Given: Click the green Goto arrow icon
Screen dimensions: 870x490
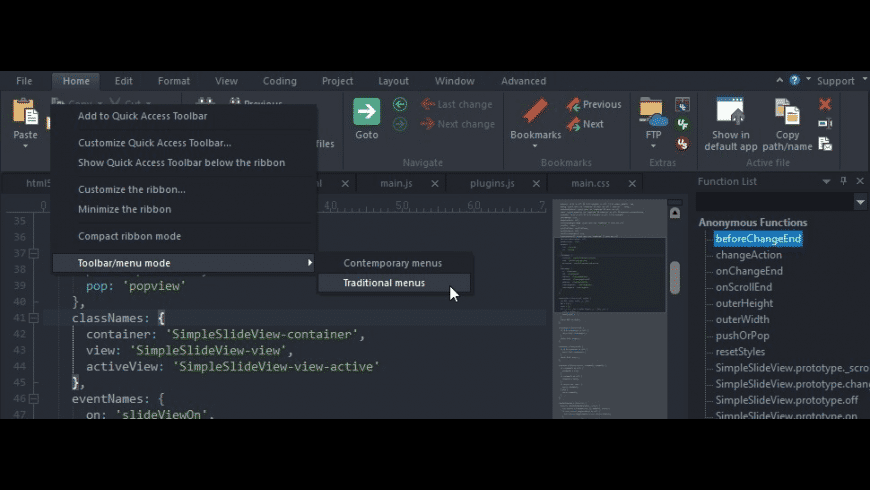Looking at the screenshot, I should 366,112.
